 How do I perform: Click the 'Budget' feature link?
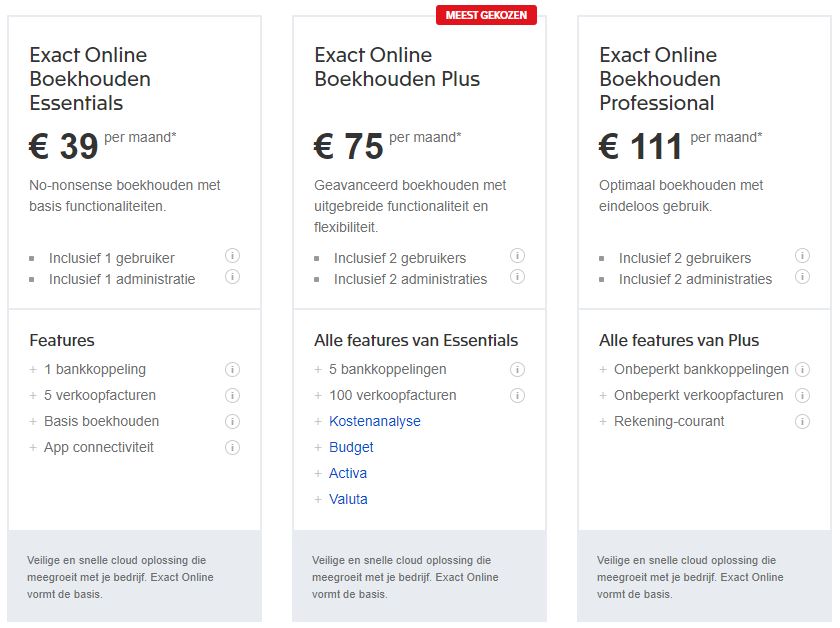(351, 447)
